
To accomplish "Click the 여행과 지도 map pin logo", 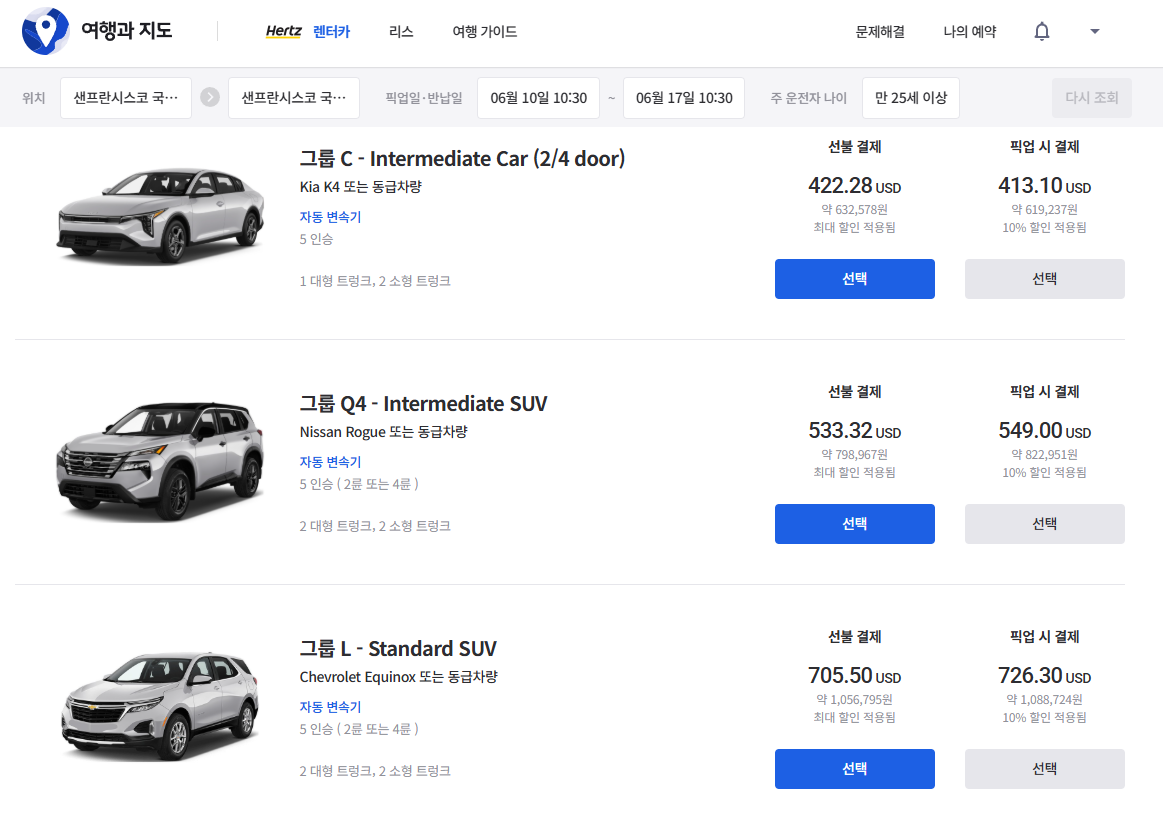I will click(x=45, y=31).
